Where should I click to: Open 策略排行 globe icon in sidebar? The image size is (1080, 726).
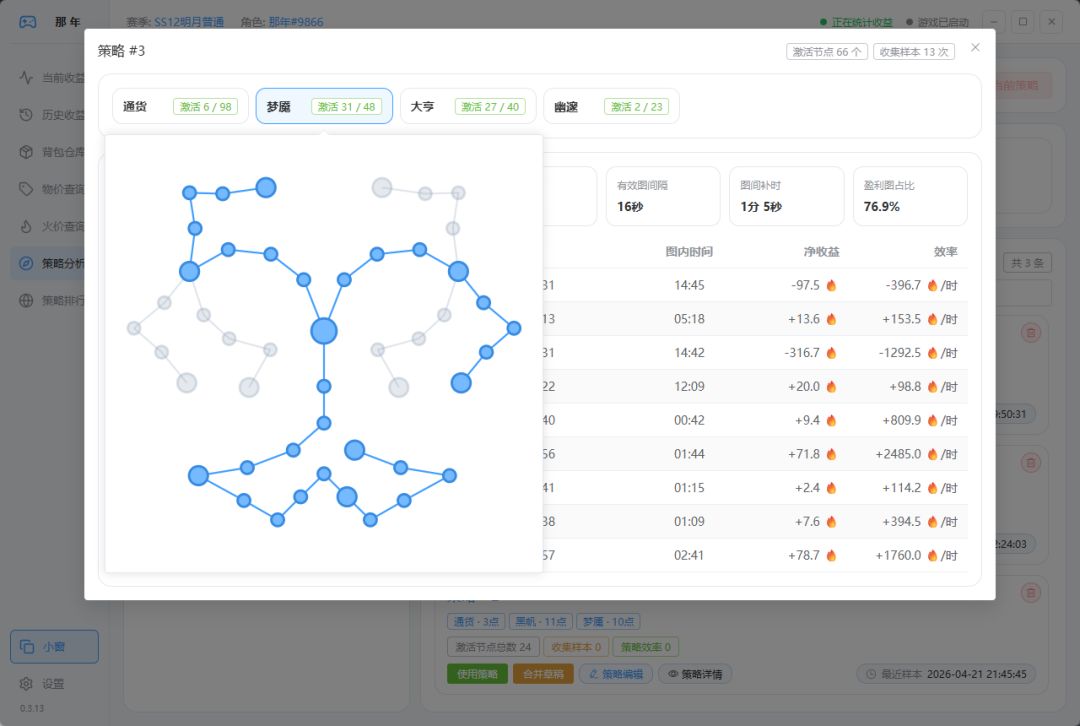pos(27,300)
